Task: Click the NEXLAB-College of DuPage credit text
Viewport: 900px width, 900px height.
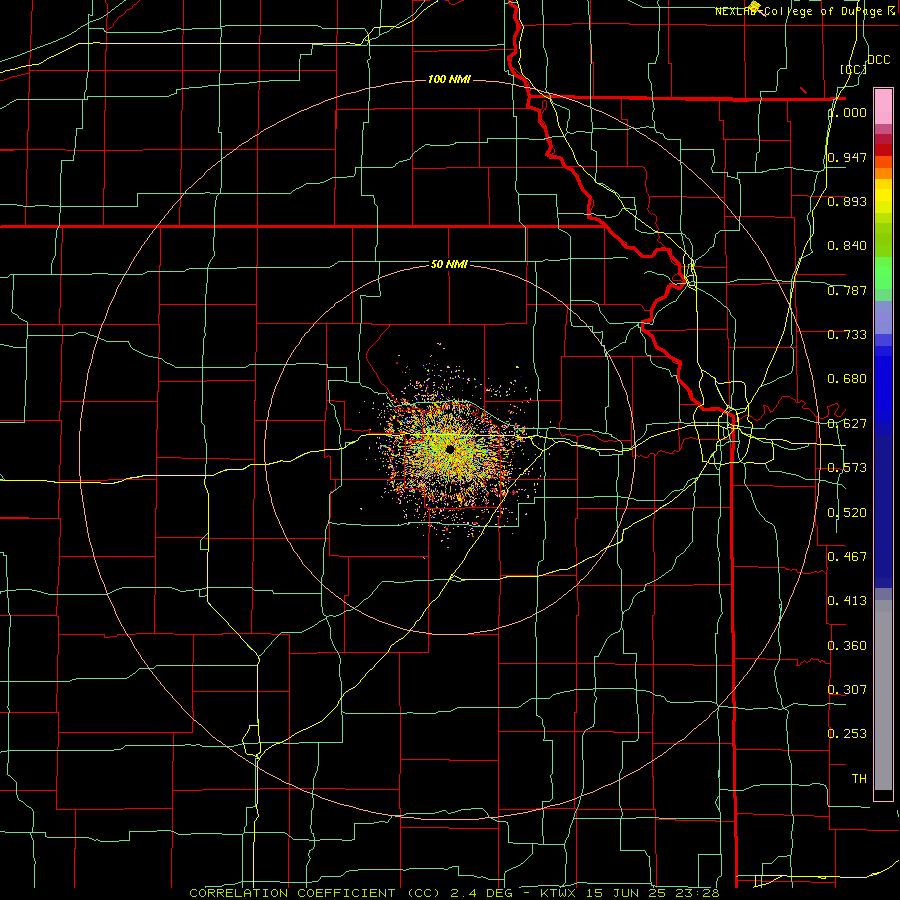Action: coord(805,11)
